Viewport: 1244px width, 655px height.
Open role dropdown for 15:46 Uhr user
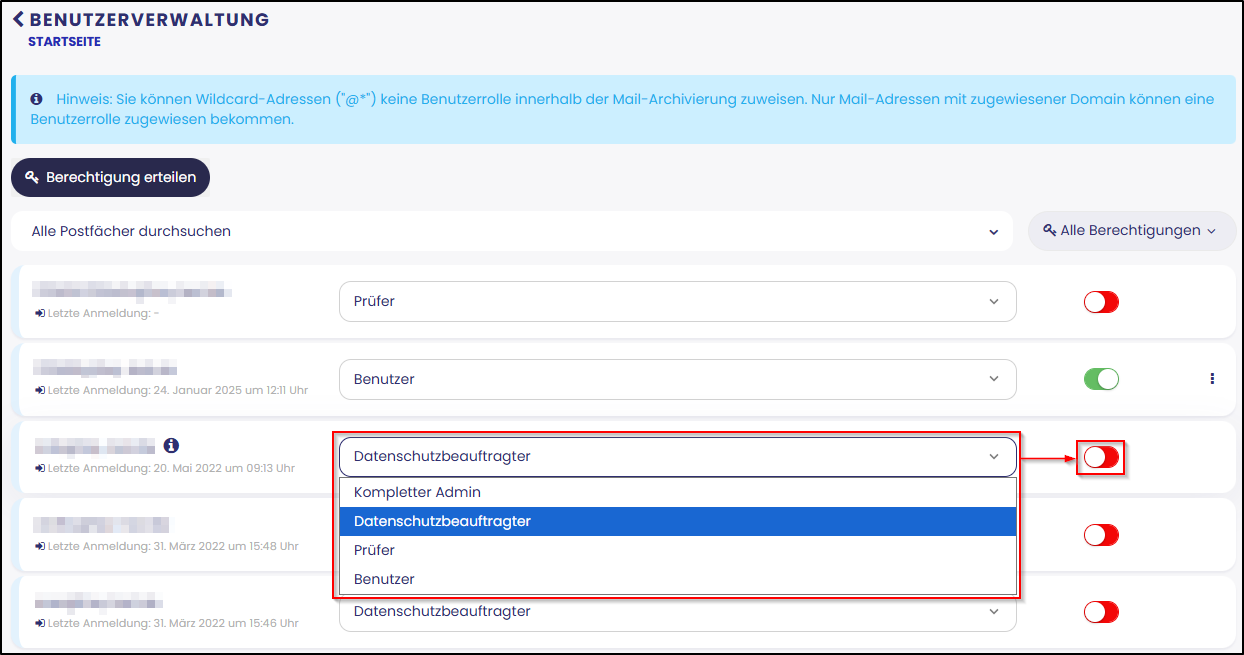coord(677,611)
